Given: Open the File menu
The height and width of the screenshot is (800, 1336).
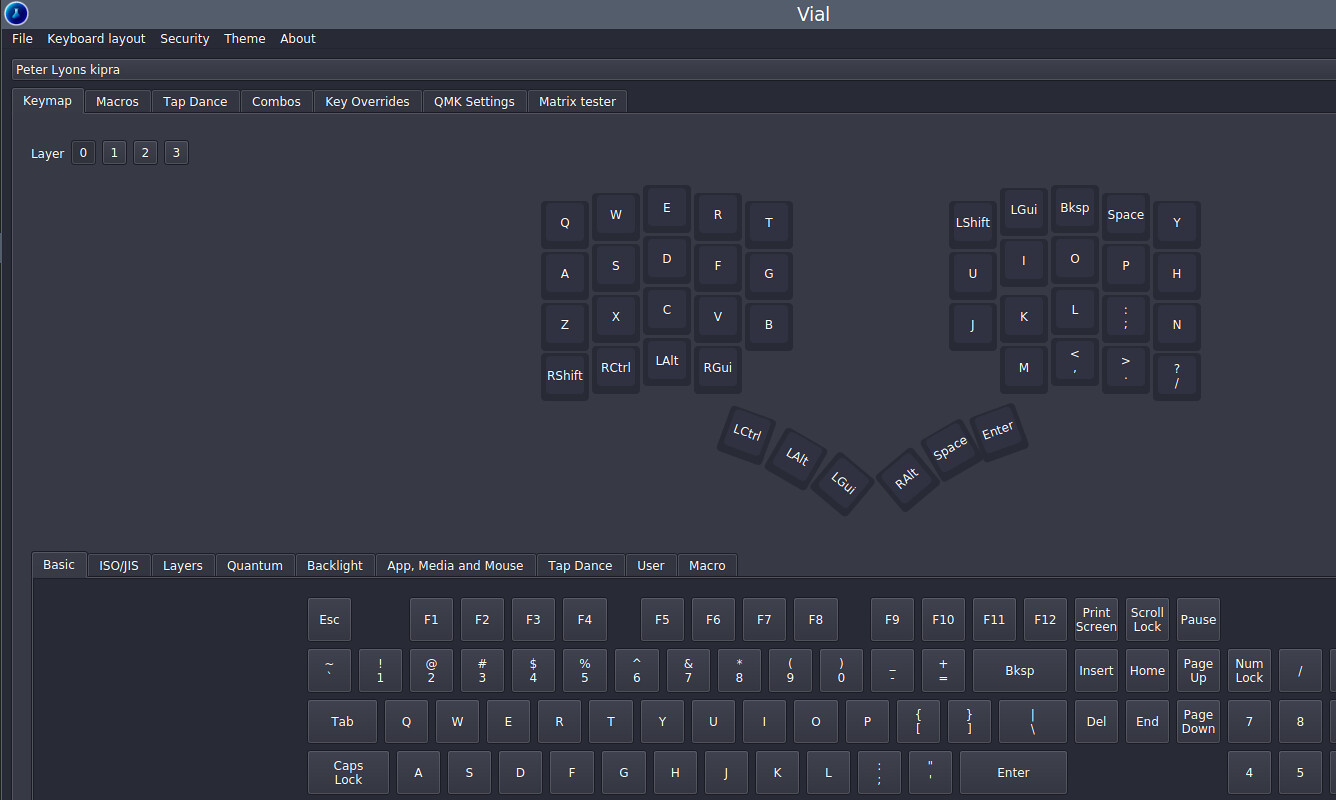Looking at the screenshot, I should [x=22, y=39].
